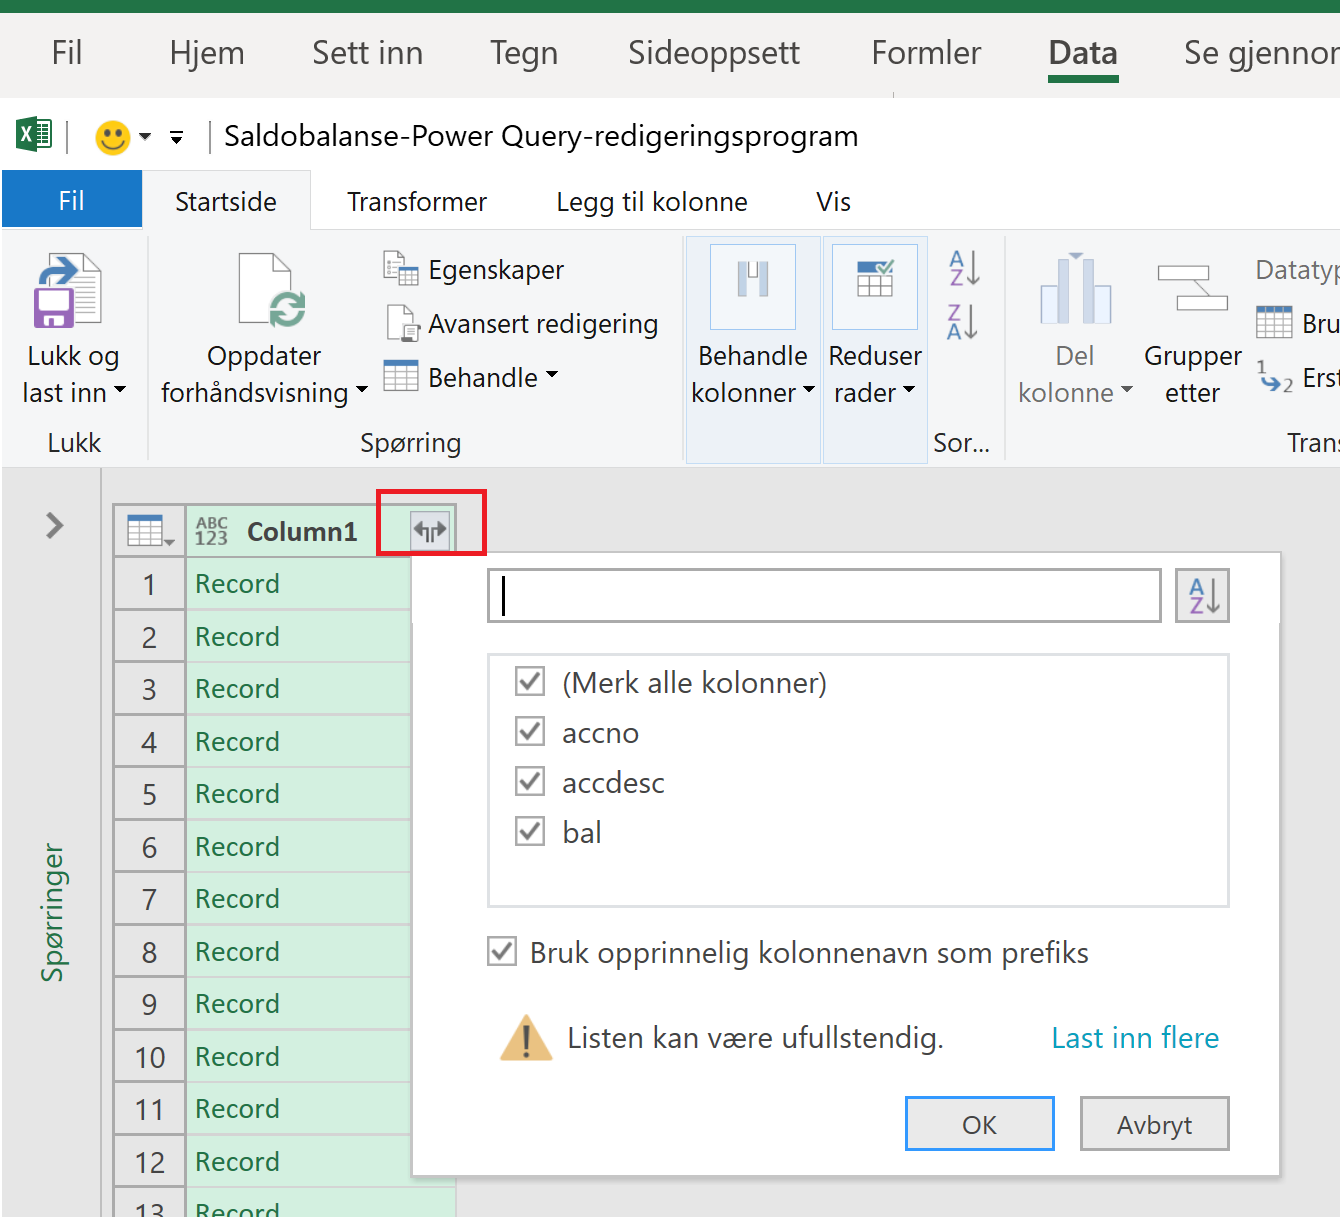The image size is (1340, 1217).
Task: Uncheck the accdesc column checkbox
Action: [530, 782]
